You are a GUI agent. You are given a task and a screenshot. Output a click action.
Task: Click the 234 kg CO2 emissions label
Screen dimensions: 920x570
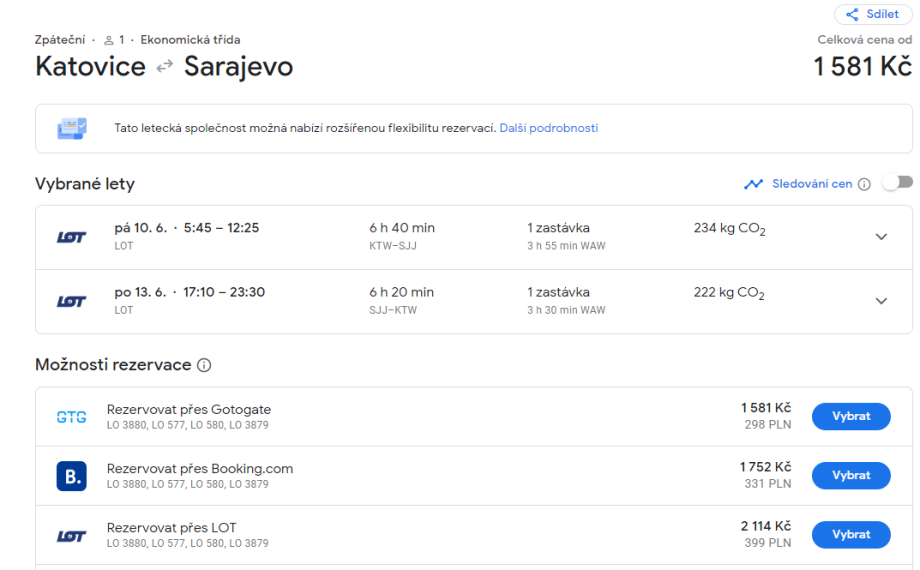click(728, 229)
